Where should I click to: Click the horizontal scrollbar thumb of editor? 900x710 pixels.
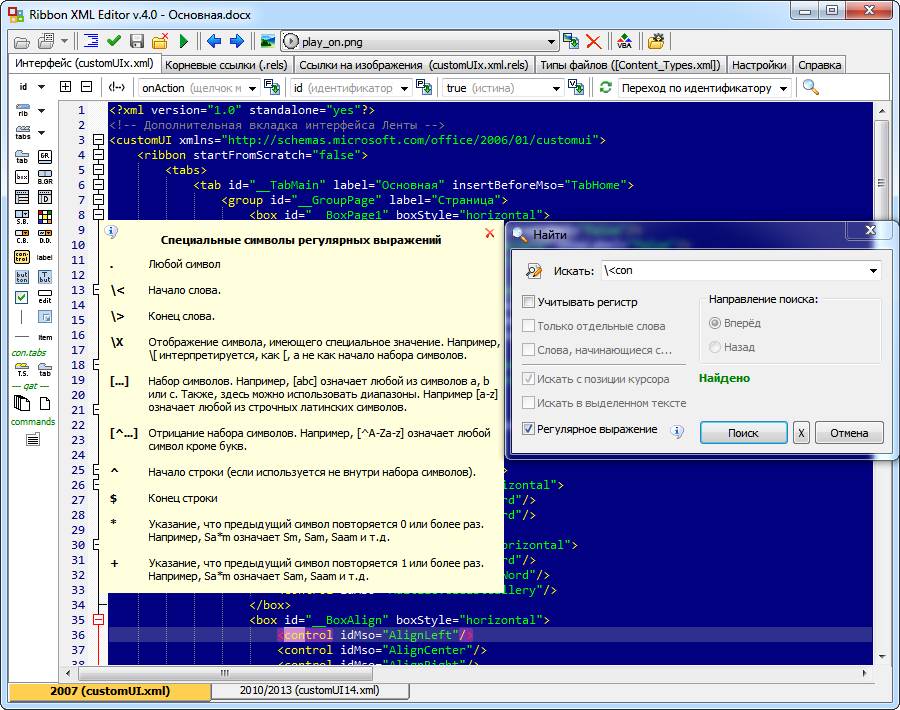pos(225,673)
